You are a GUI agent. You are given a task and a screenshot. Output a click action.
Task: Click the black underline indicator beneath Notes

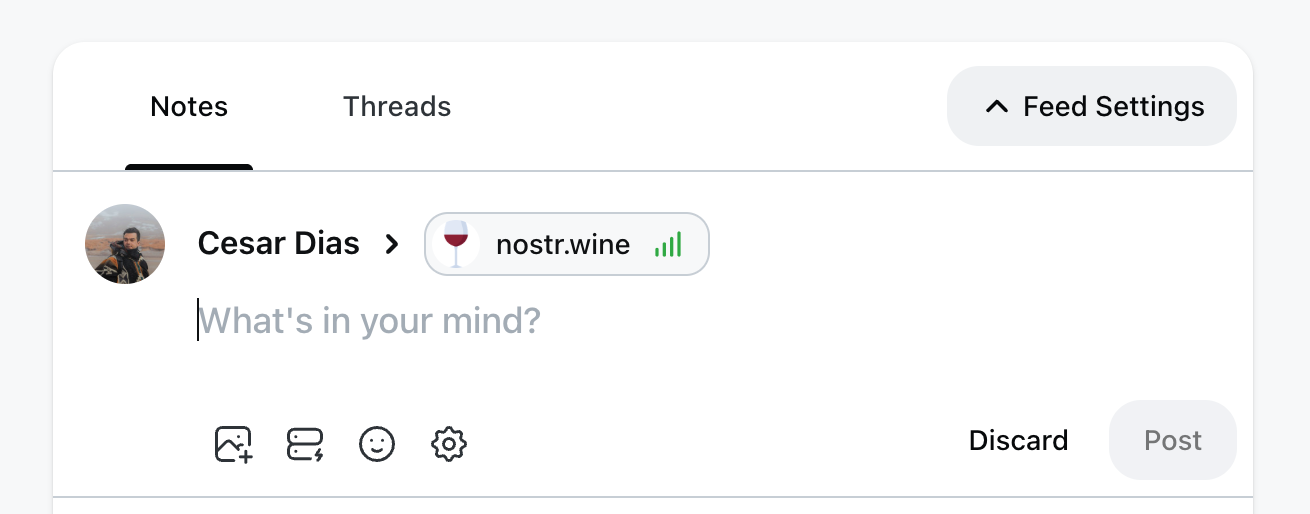click(x=189, y=167)
